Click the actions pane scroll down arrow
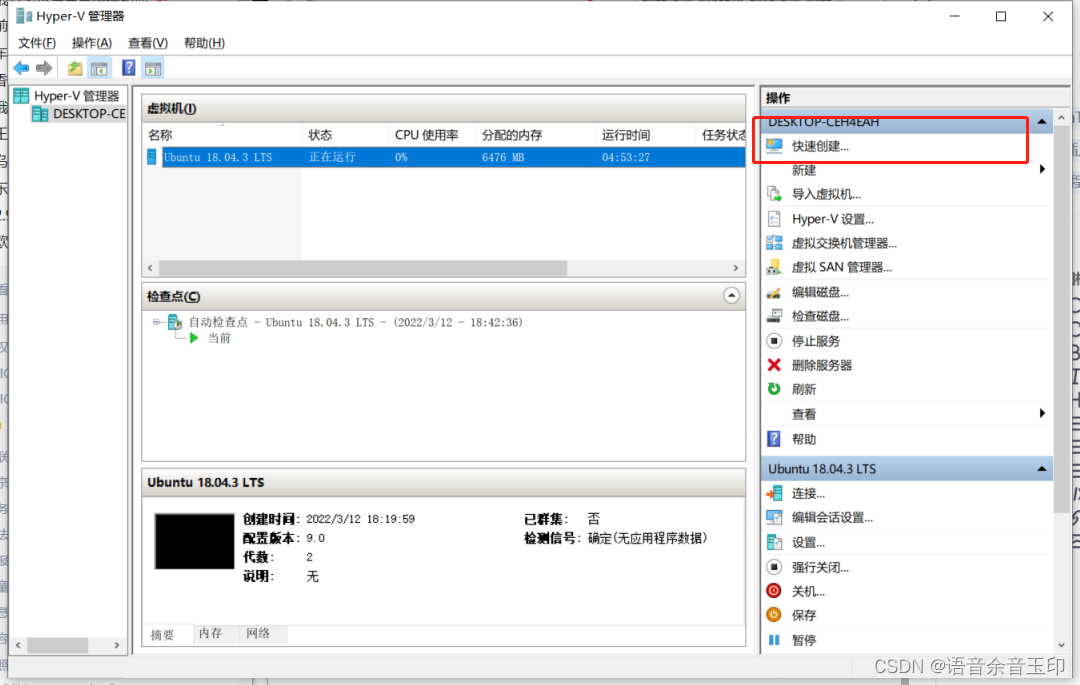The image size is (1080, 685). (1061, 645)
